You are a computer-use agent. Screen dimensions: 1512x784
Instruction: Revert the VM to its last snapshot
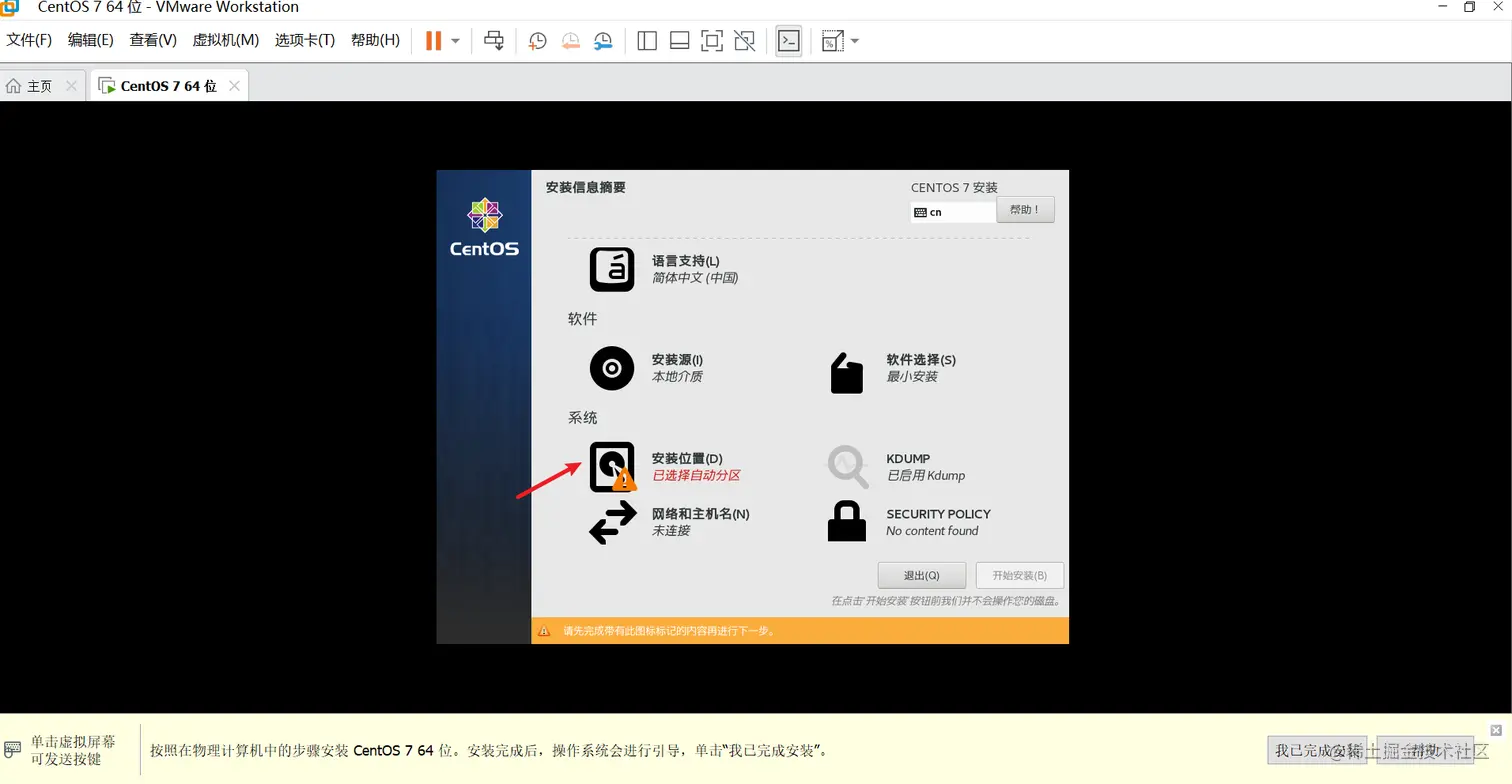[x=570, y=41]
